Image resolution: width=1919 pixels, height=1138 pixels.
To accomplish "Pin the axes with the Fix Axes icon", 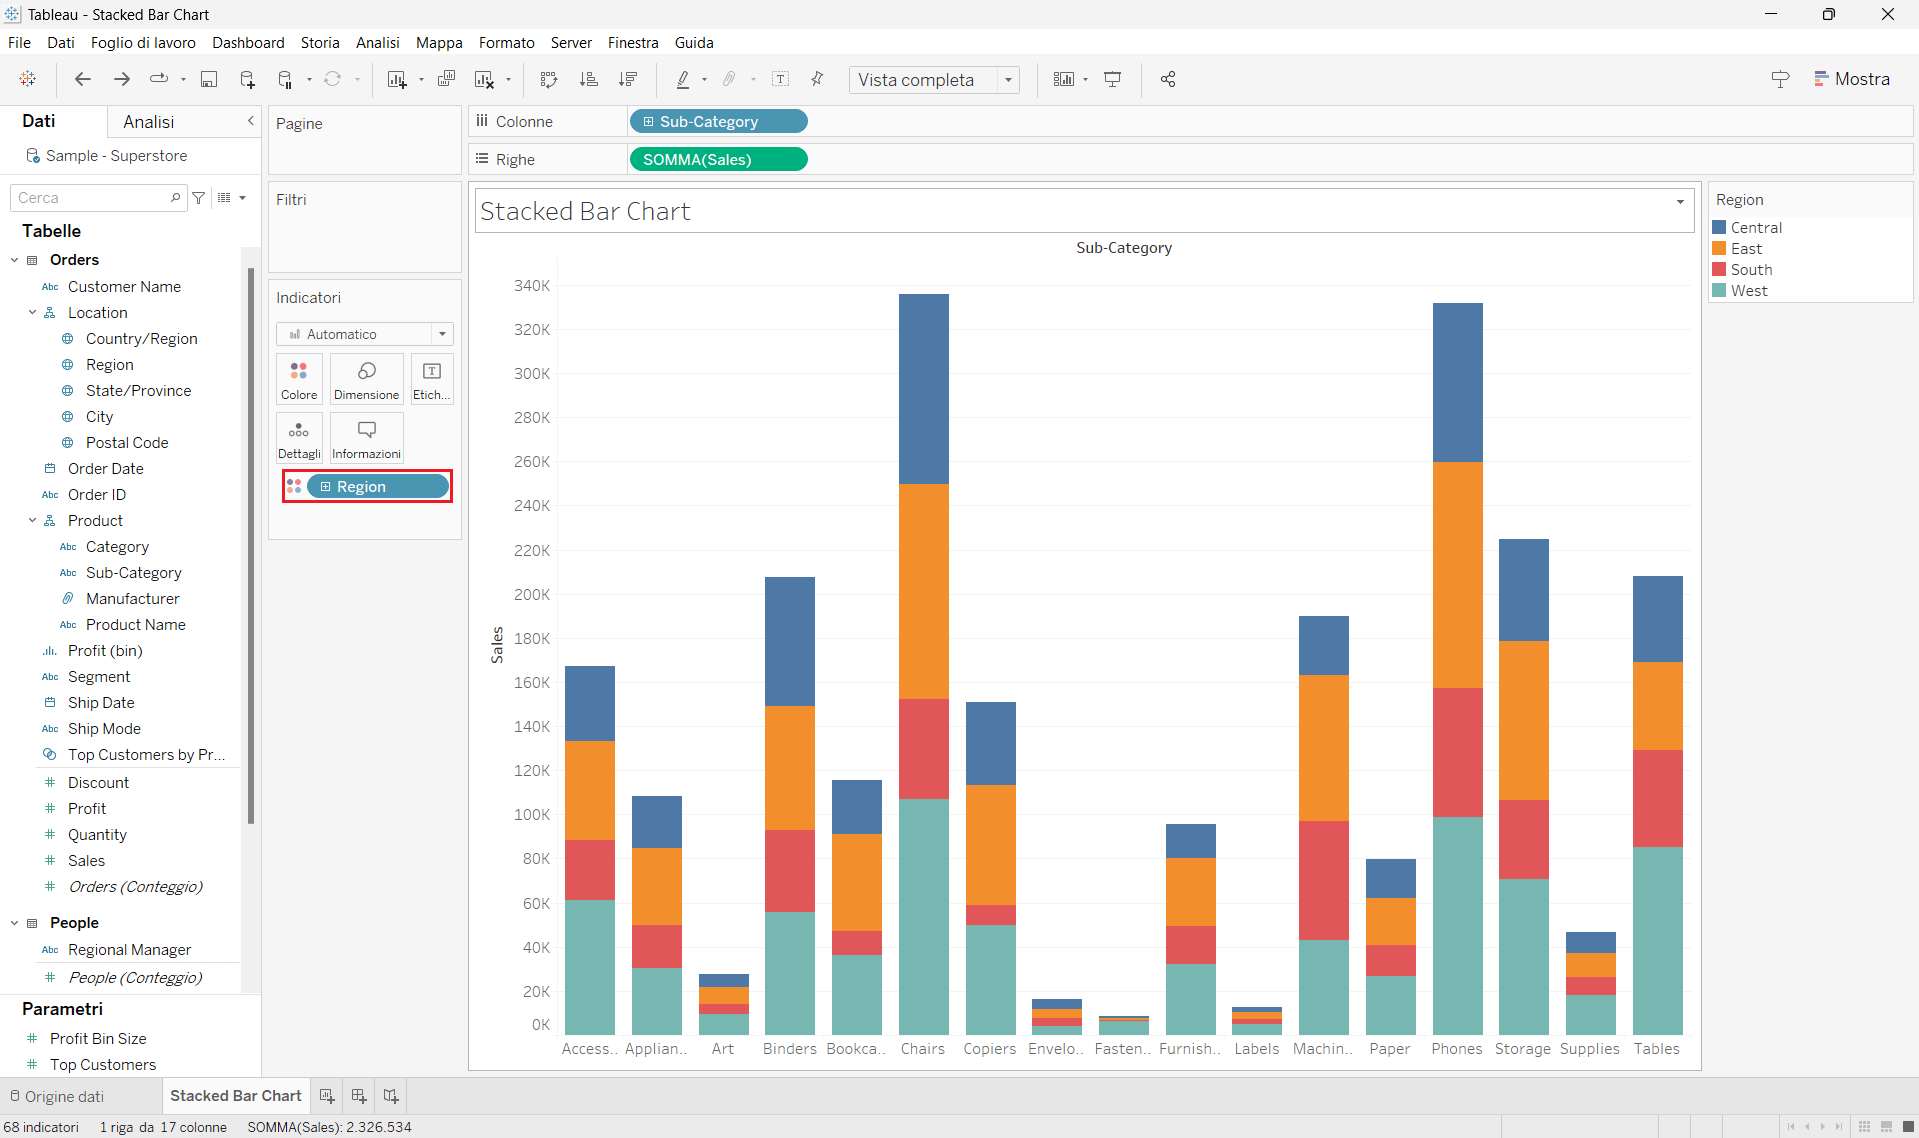I will [817, 79].
